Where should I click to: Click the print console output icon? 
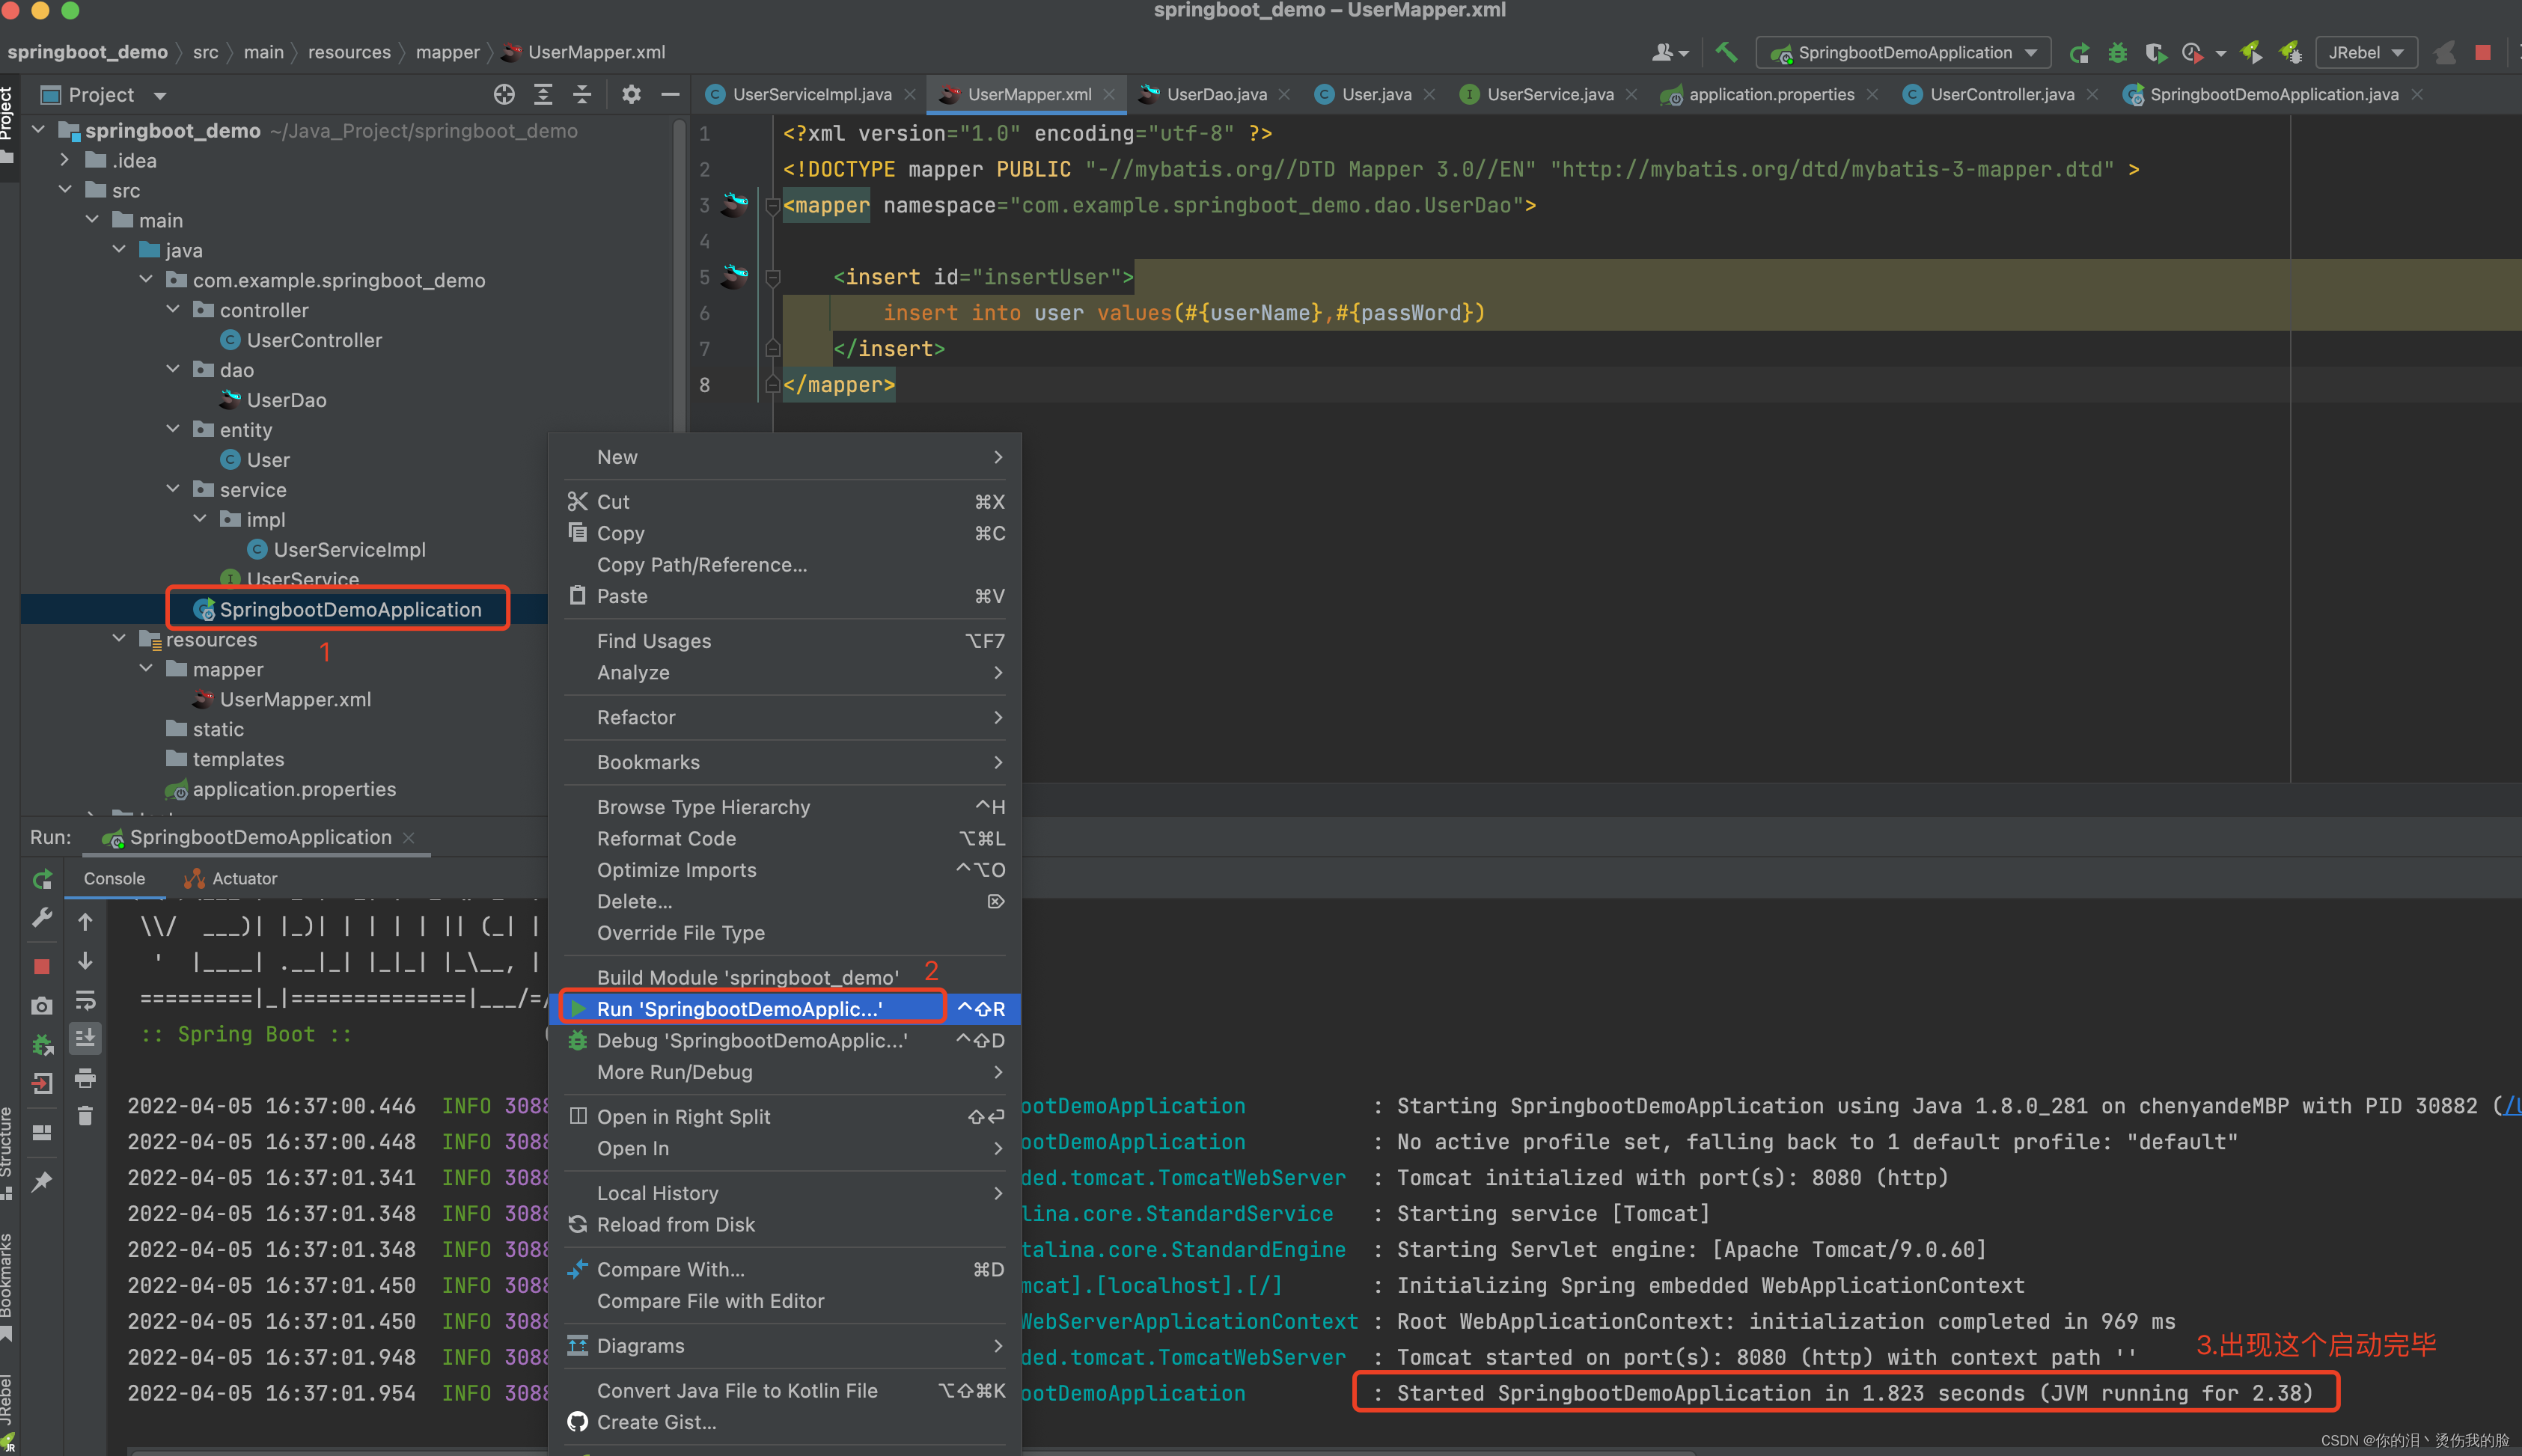pos(86,1078)
